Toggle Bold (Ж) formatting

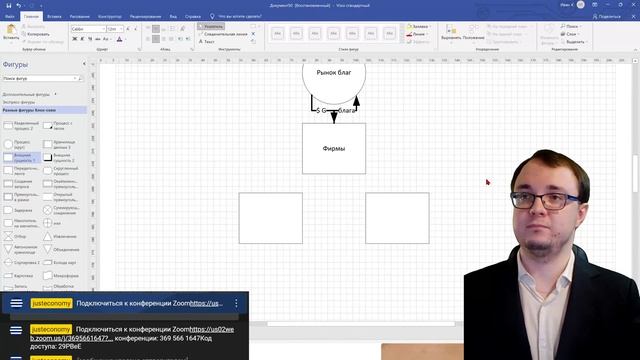(x=75, y=39)
